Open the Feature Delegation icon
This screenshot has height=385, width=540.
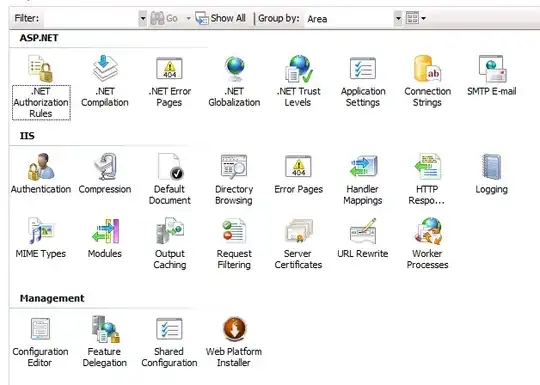tap(105, 342)
